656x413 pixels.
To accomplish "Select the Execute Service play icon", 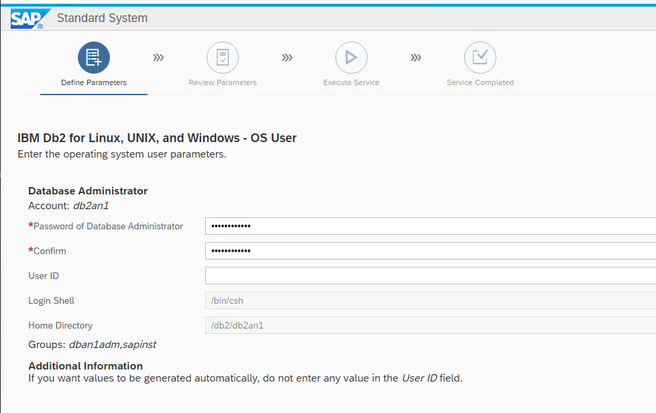I will tap(351, 57).
